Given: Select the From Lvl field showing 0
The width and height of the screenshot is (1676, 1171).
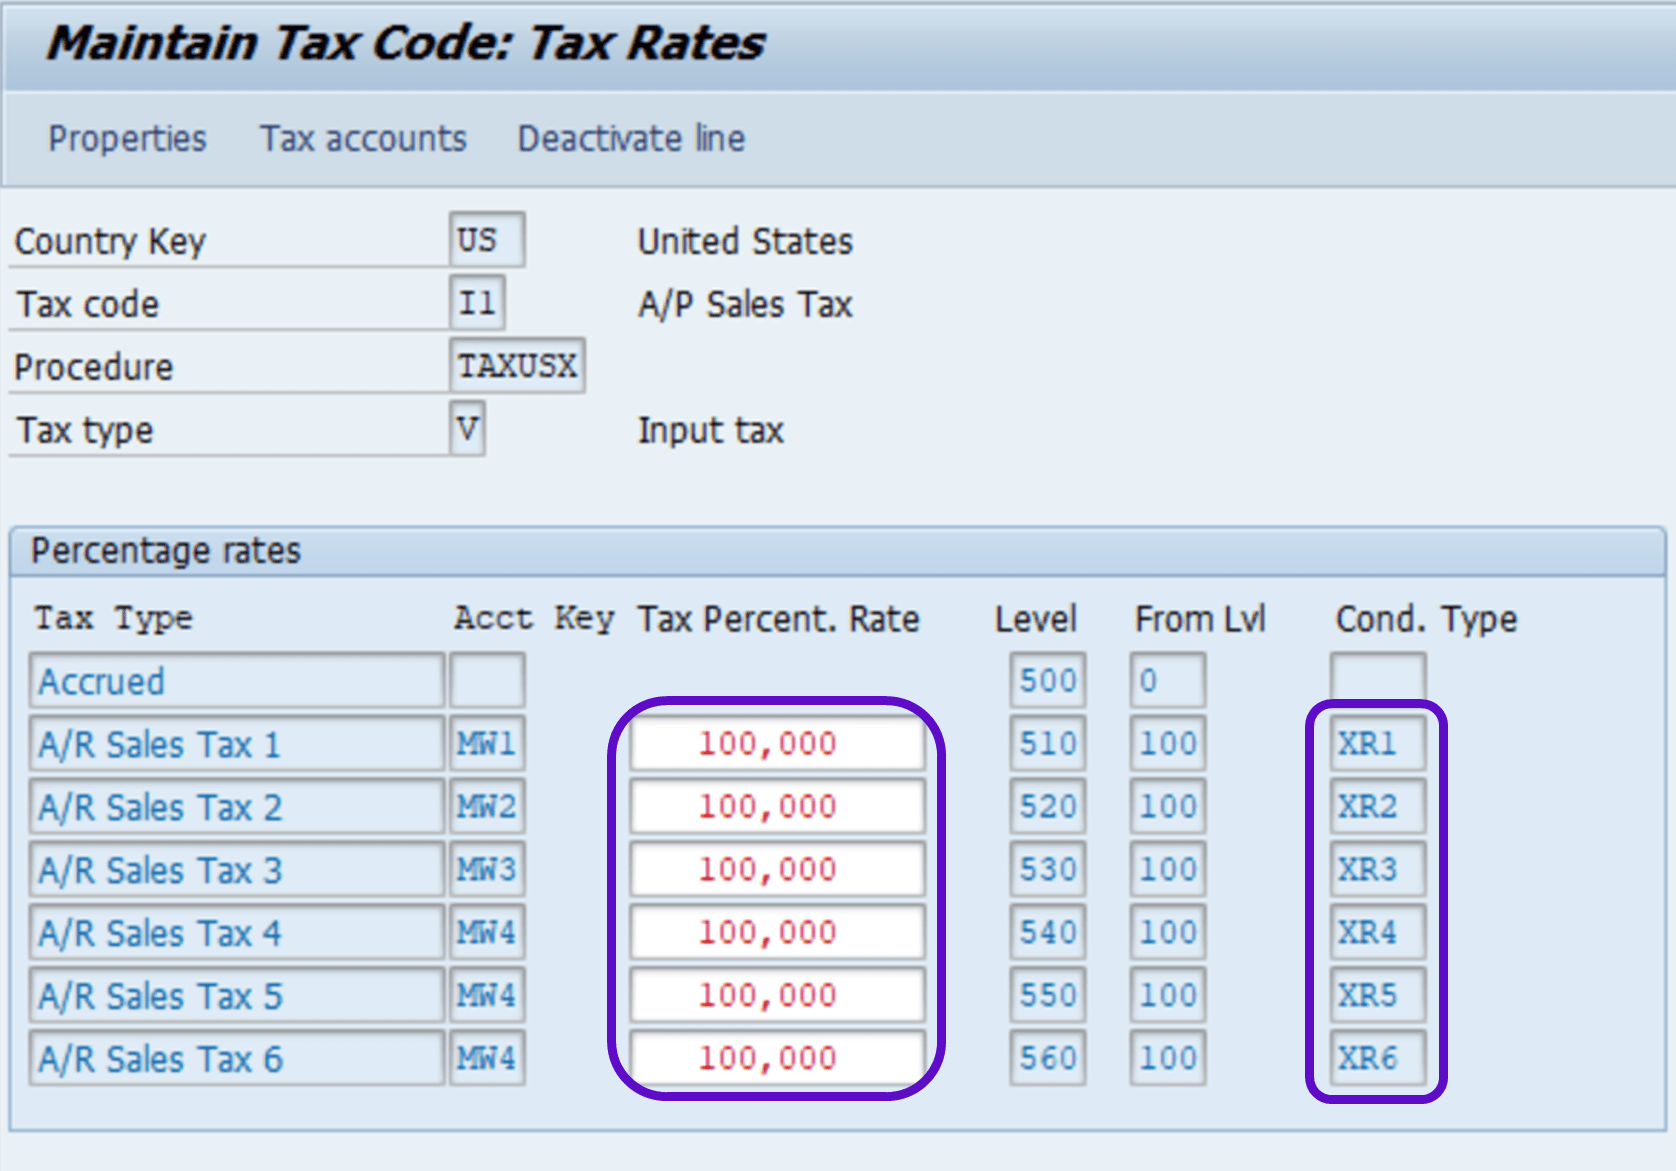Looking at the screenshot, I should click(x=1166, y=681).
